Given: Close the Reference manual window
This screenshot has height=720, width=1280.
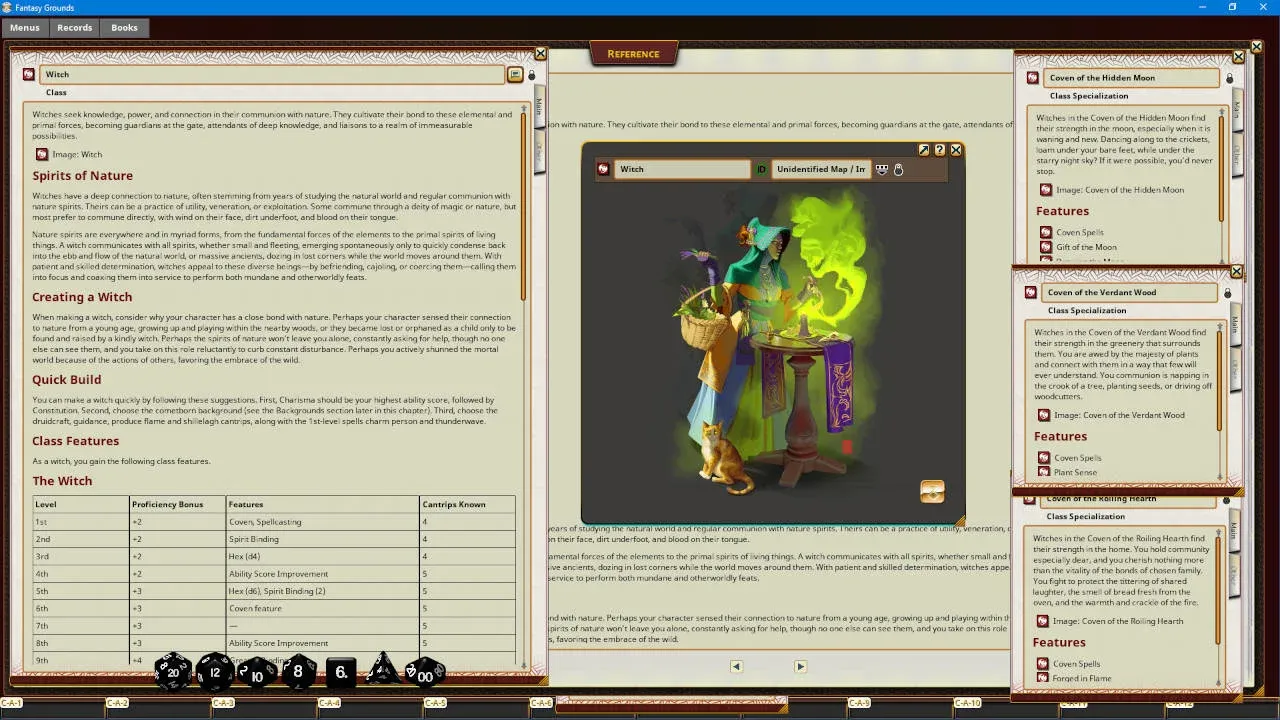Looking at the screenshot, I should (x=1257, y=46).
